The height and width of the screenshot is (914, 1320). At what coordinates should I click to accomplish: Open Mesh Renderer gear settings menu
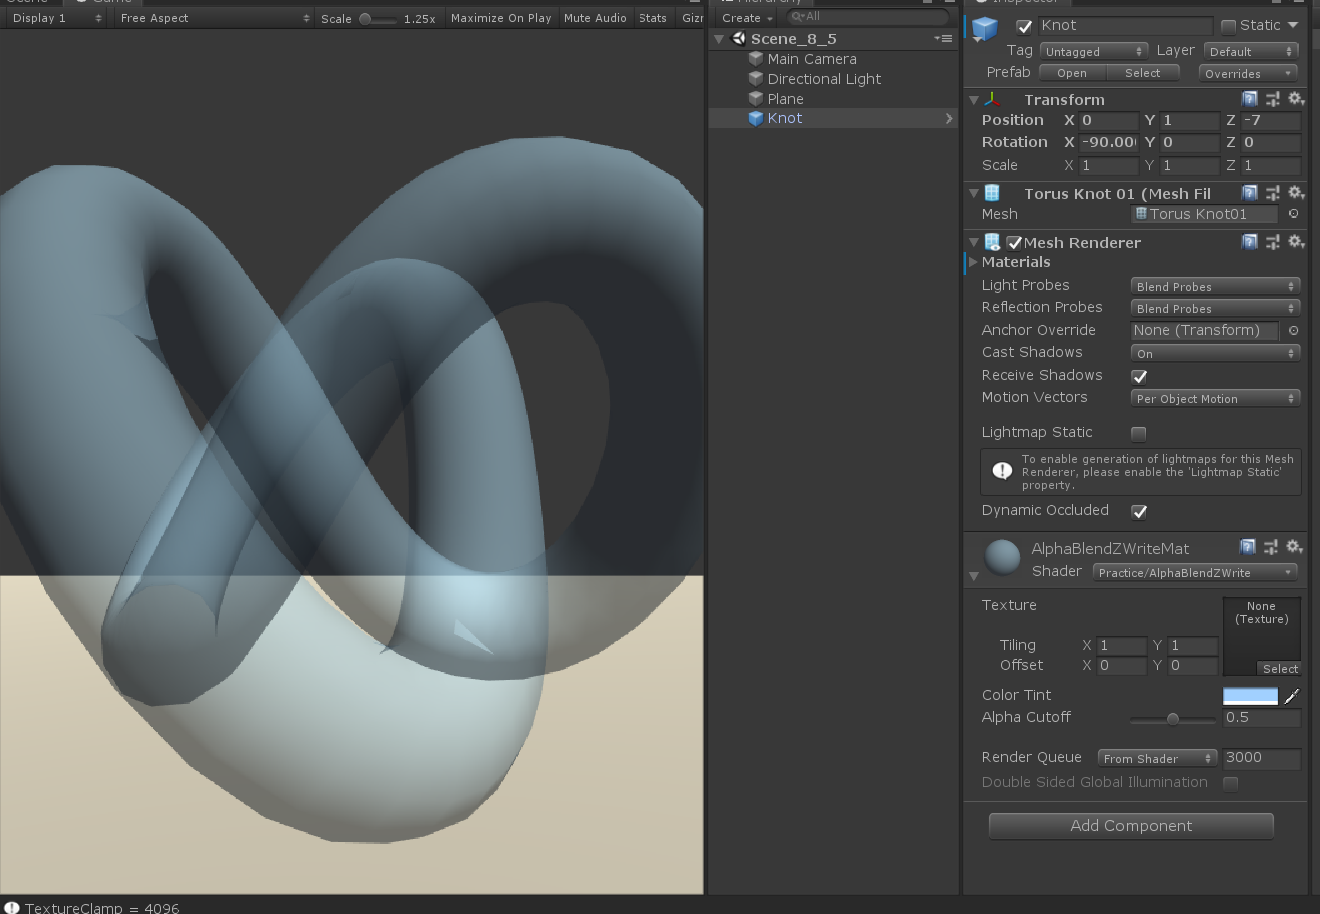click(1295, 242)
